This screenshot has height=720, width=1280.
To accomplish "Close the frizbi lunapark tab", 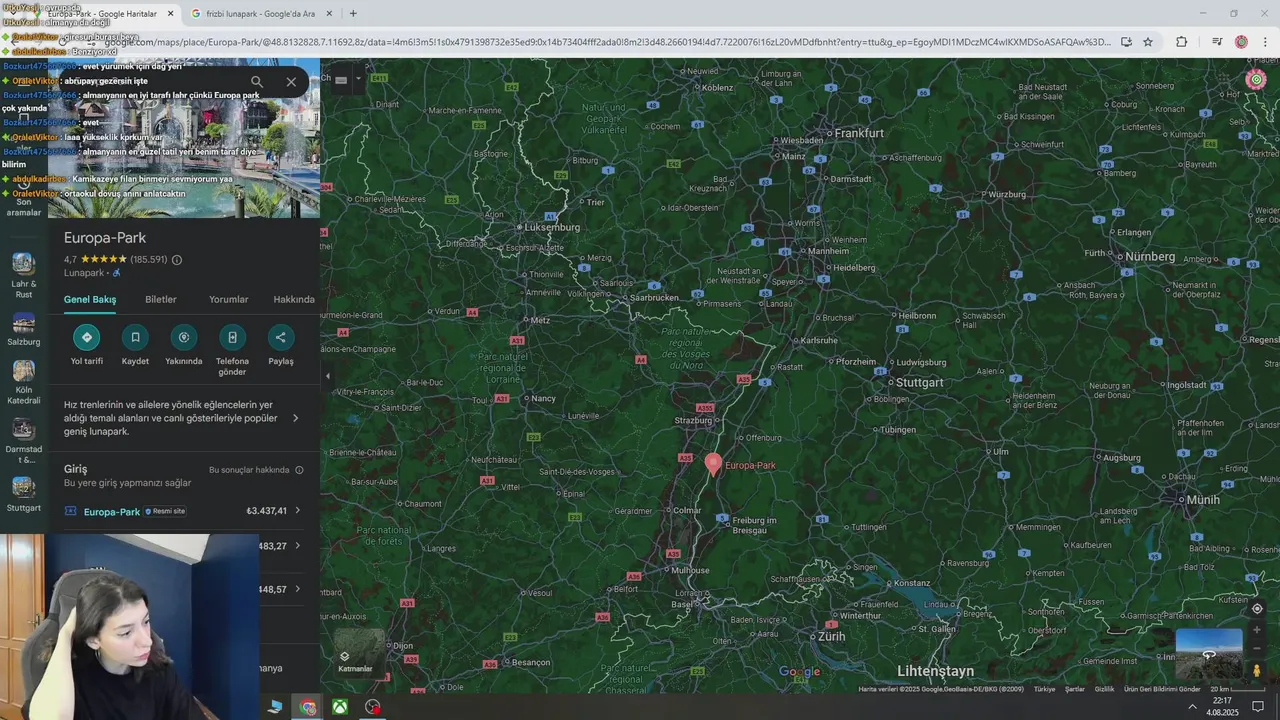I will click(x=329, y=14).
